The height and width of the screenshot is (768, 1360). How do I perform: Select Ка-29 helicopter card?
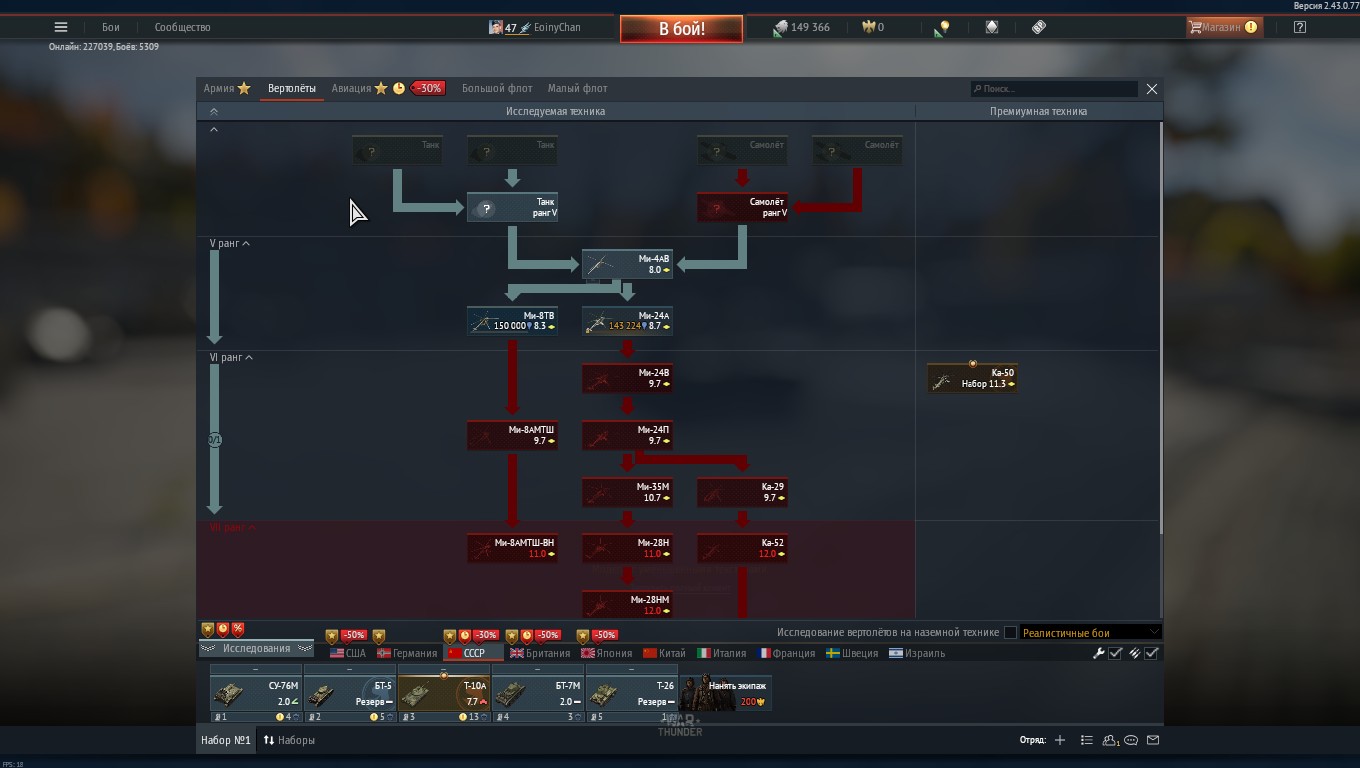[742, 492]
